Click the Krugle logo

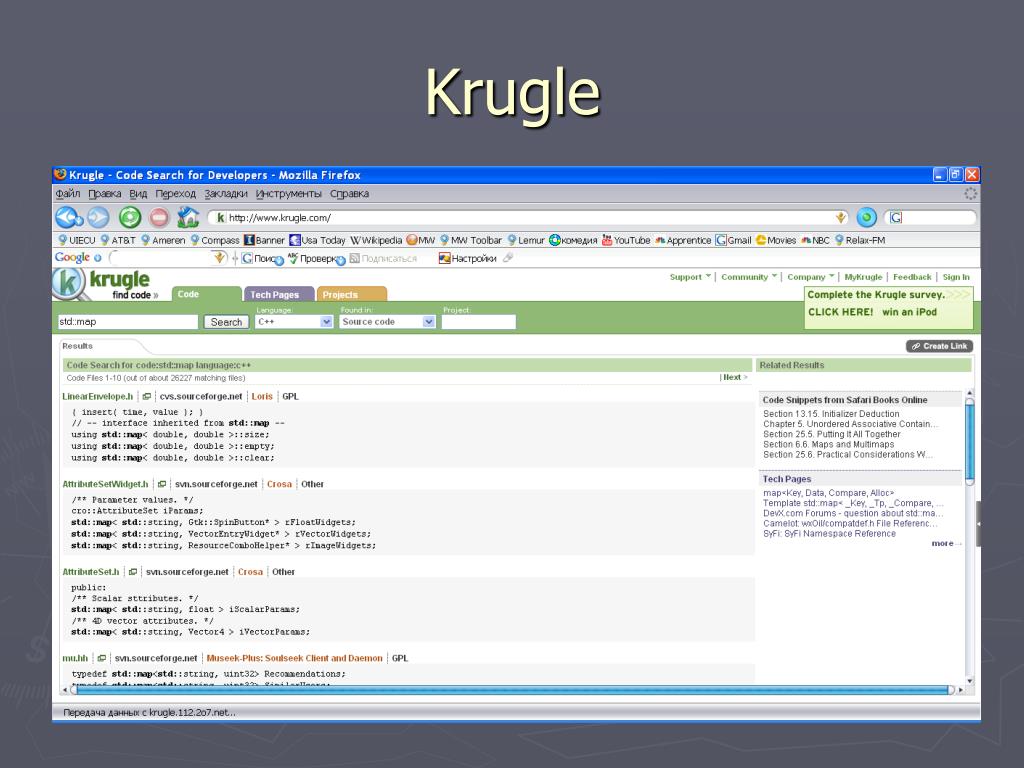point(102,285)
